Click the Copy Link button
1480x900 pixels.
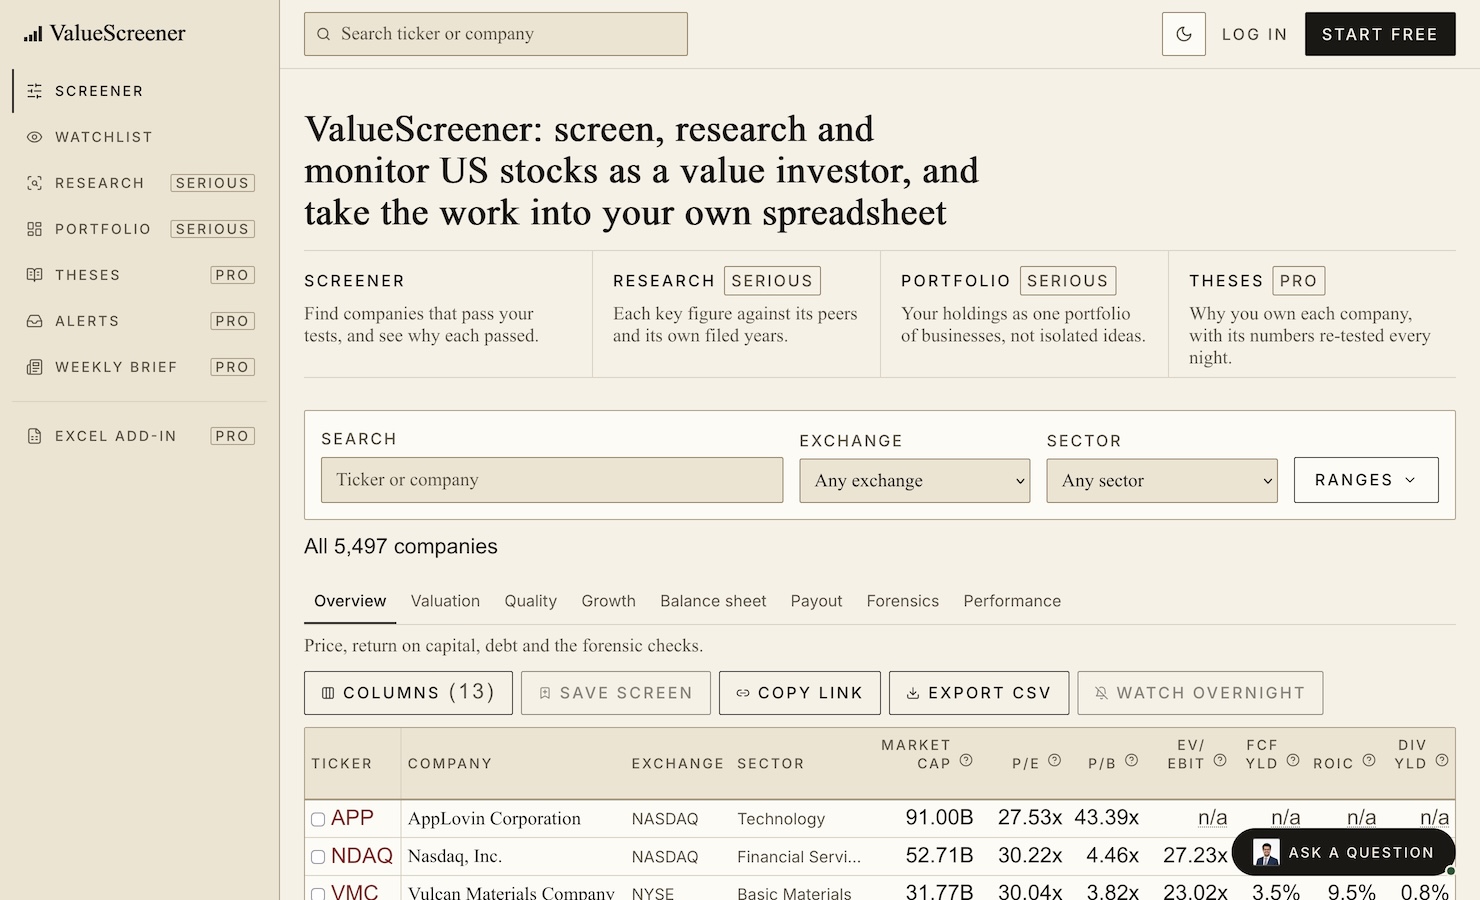(800, 693)
